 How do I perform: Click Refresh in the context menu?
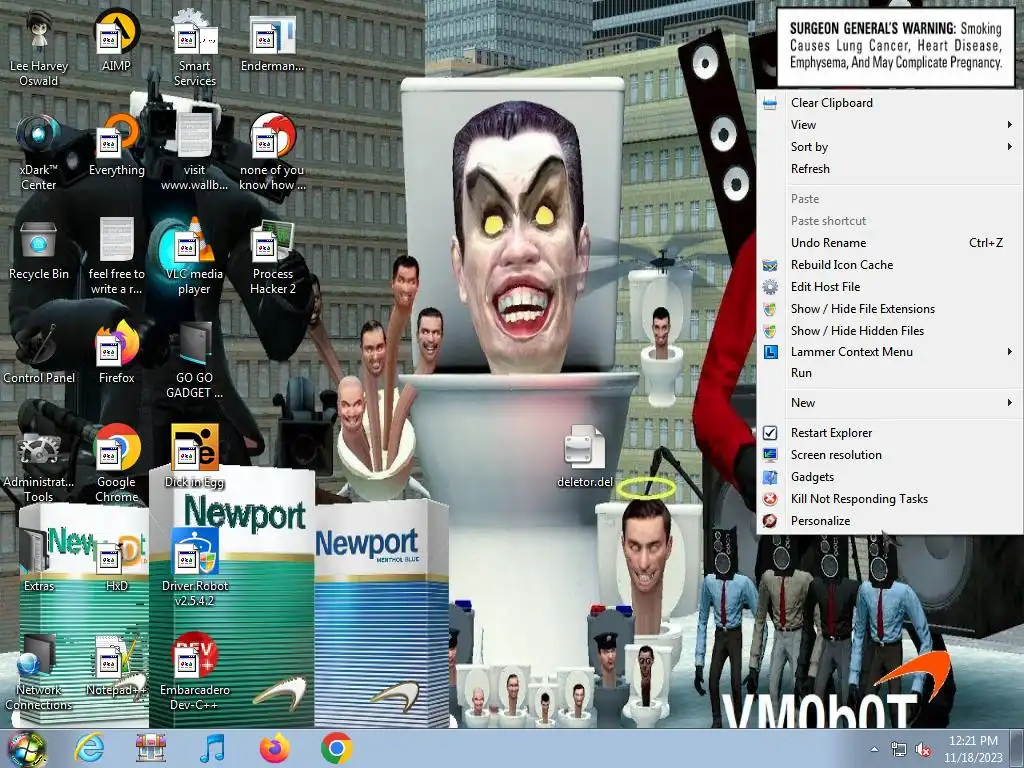(889, 168)
